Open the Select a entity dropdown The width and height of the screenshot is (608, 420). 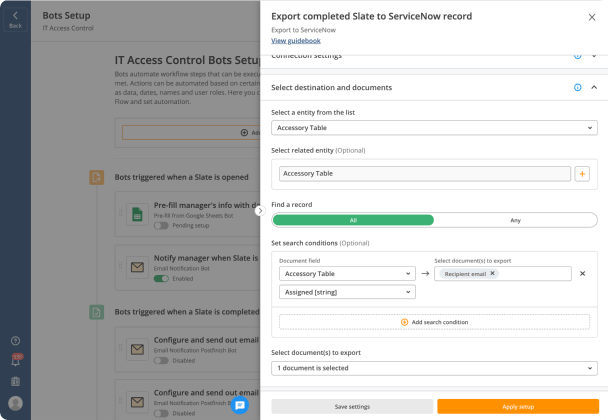tap(434, 128)
